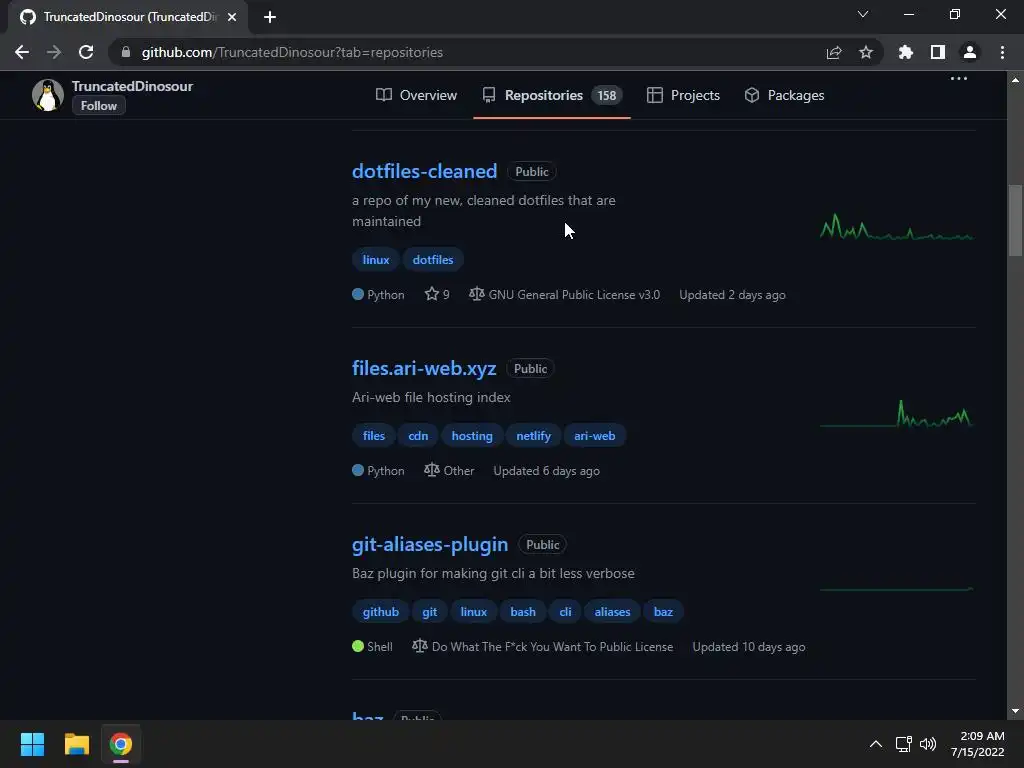
Task: View site info via the lock icon
Action: [126, 52]
